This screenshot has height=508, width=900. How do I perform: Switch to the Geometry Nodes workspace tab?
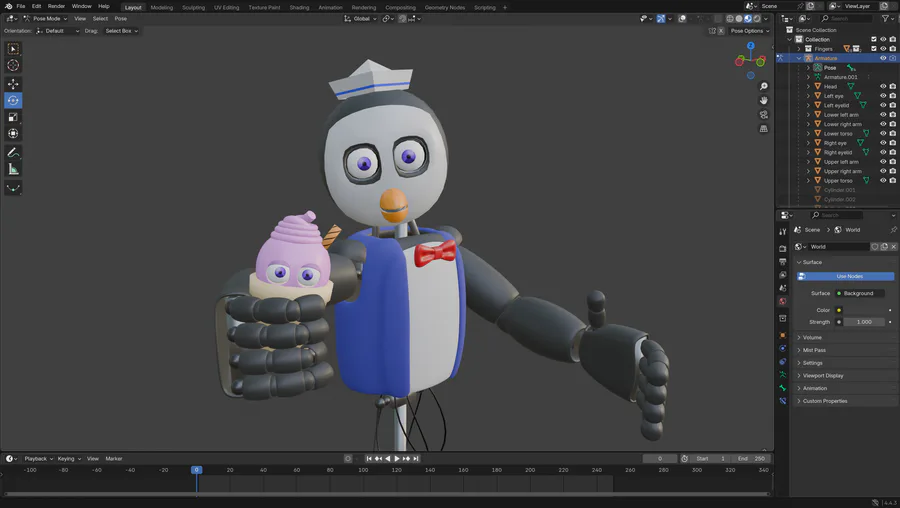pyautogui.click(x=445, y=7)
